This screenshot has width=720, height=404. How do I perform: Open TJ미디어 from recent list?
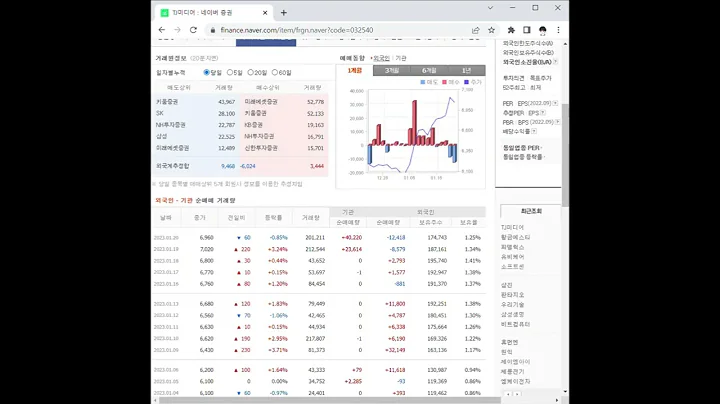click(512, 227)
